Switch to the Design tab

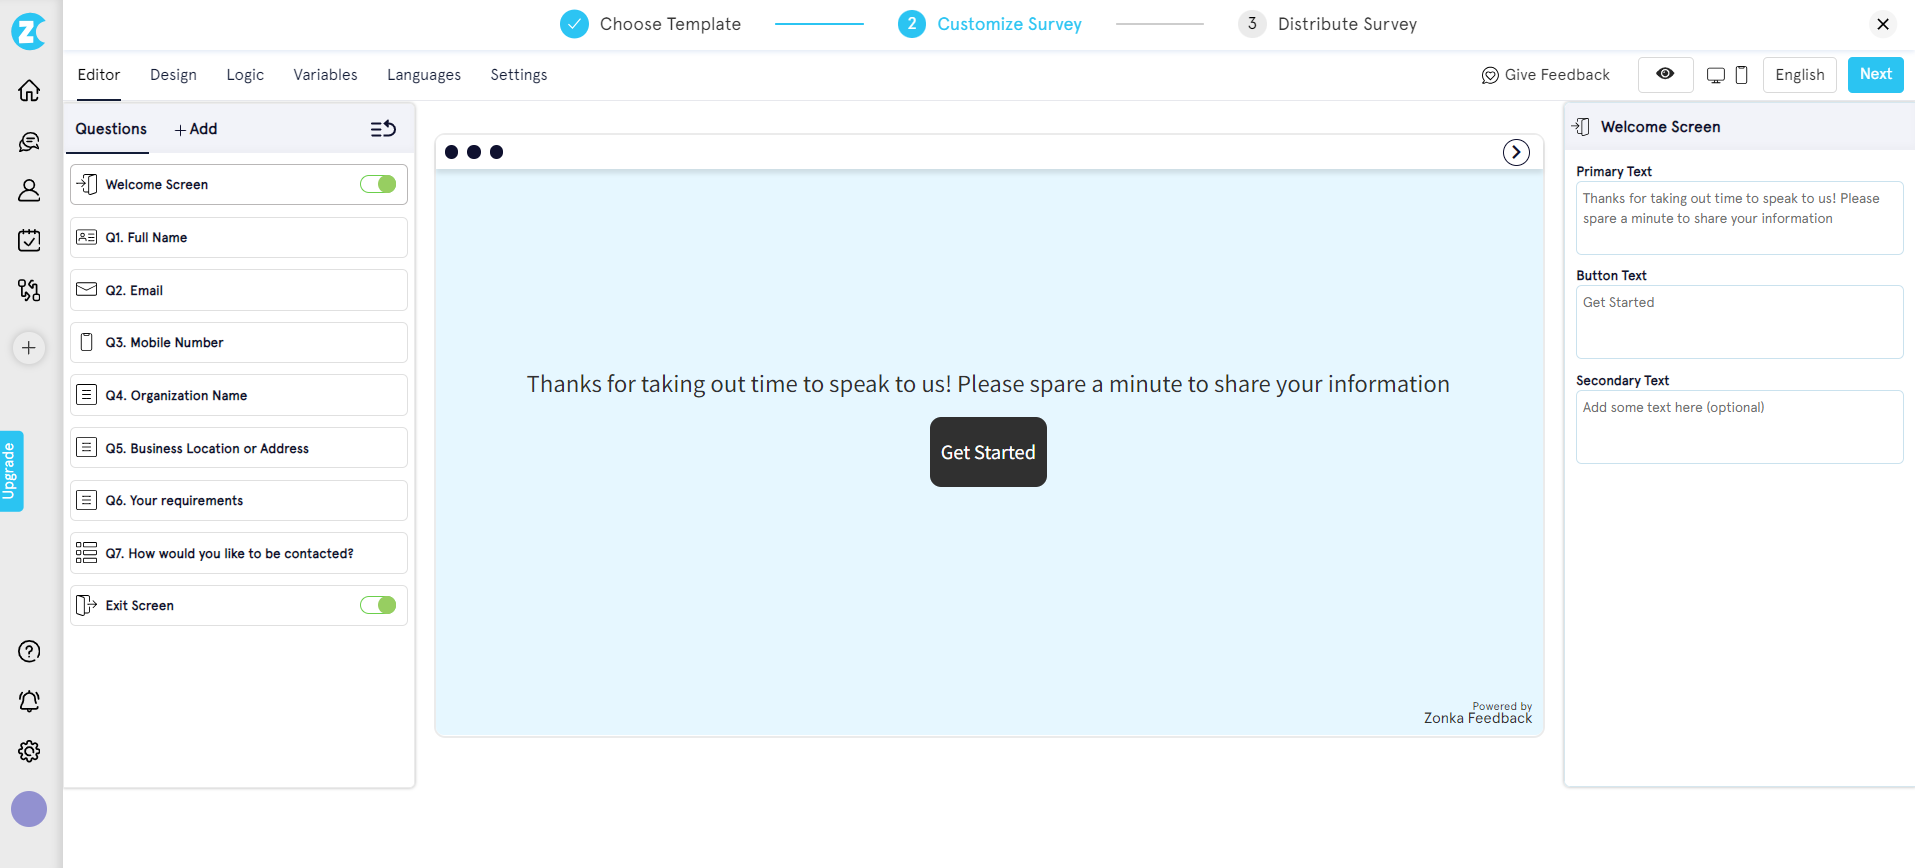(173, 75)
